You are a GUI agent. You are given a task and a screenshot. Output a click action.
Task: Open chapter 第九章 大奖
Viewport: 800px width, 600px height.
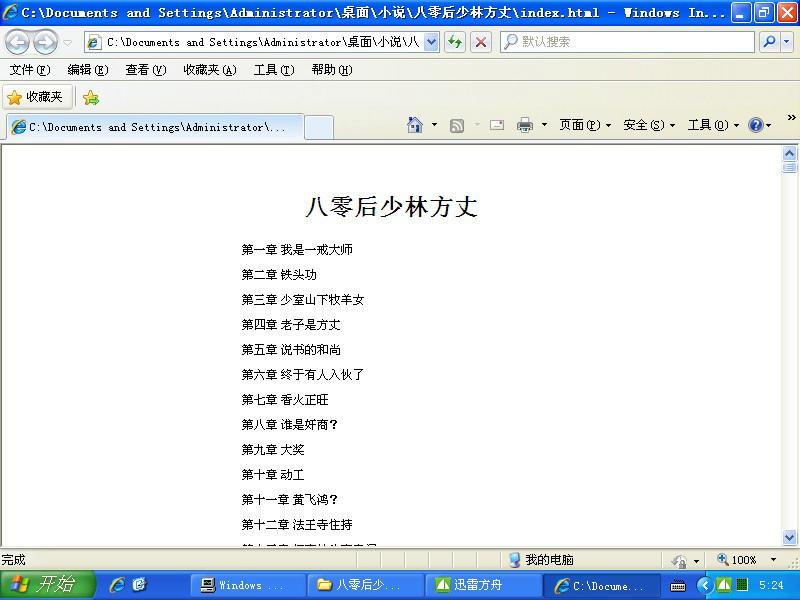272,449
